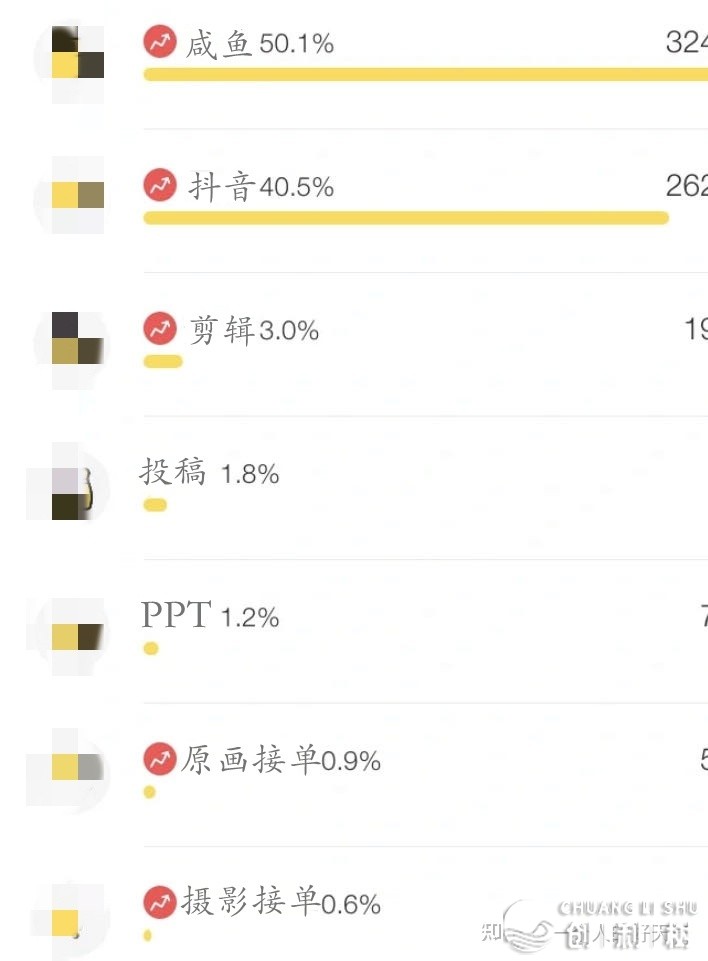
Task: Open the pixelated avatar in the 咸鱼 row
Action: coord(70,61)
